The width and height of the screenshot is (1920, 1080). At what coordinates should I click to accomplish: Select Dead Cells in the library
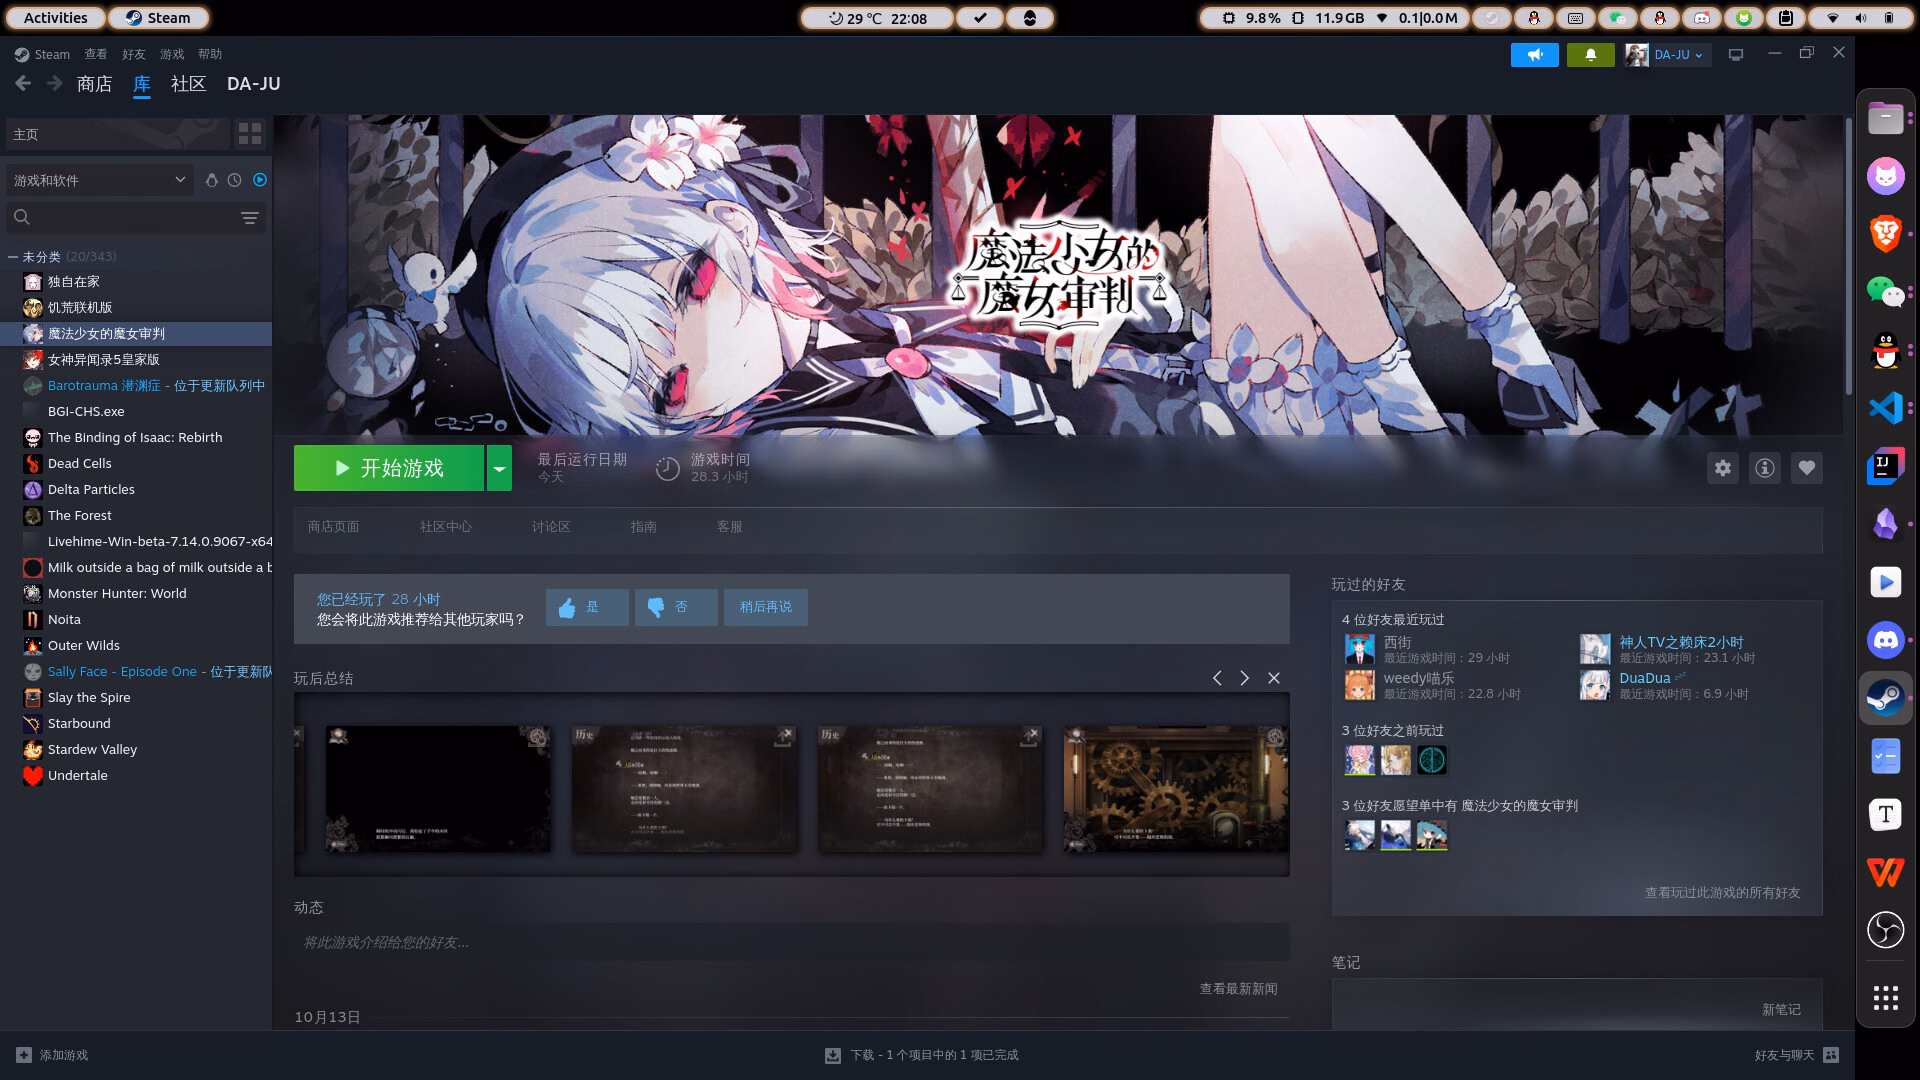[80, 464]
